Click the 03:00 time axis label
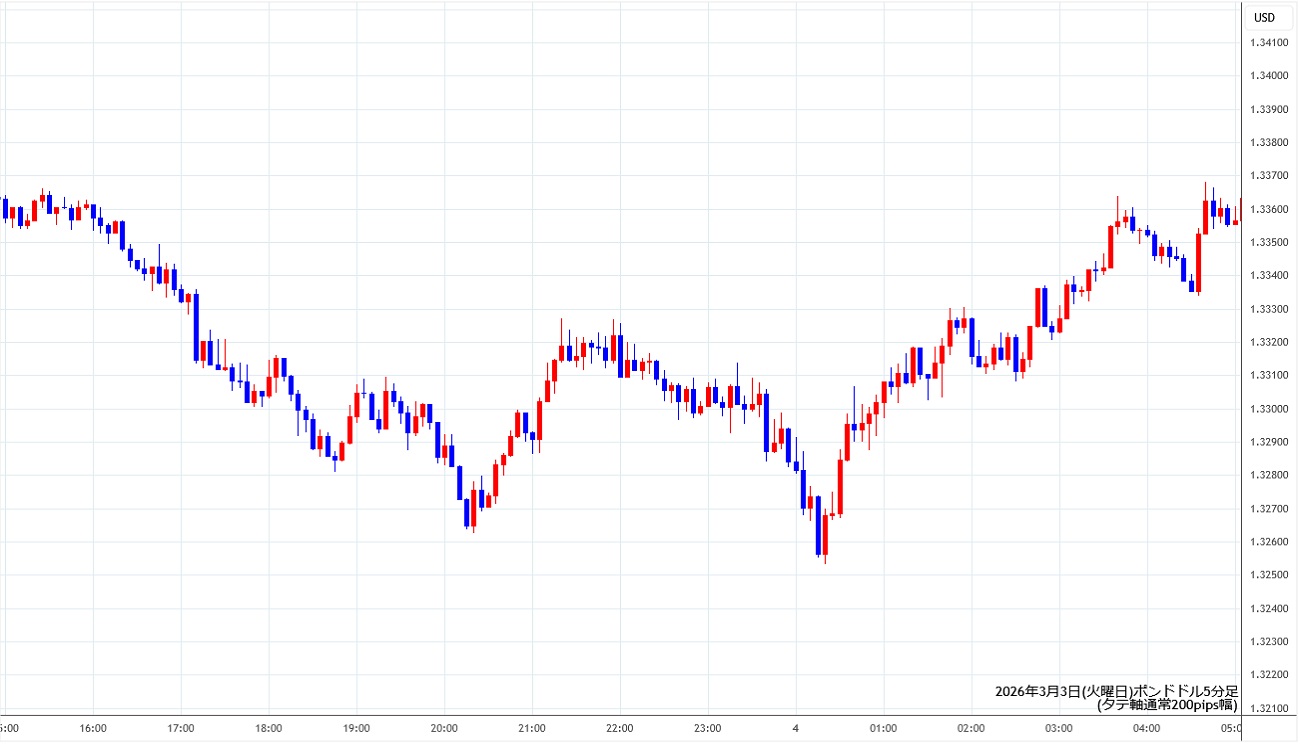Viewport: 1300px width, 745px height. 1059,728
